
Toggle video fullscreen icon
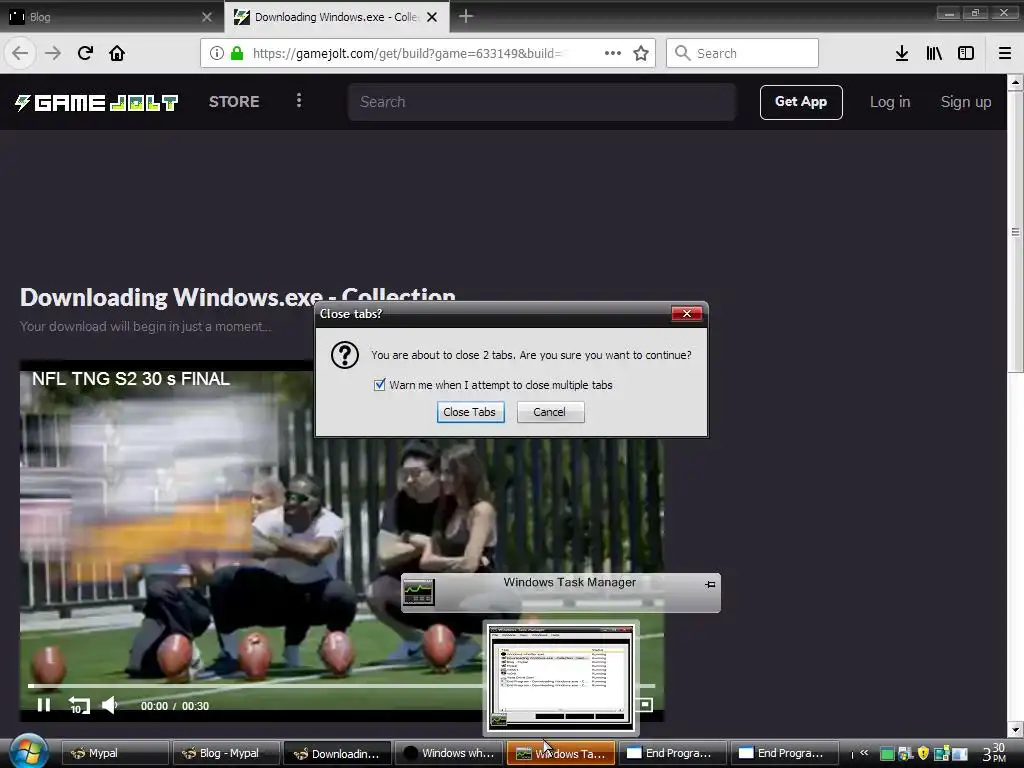pyautogui.click(x=645, y=705)
